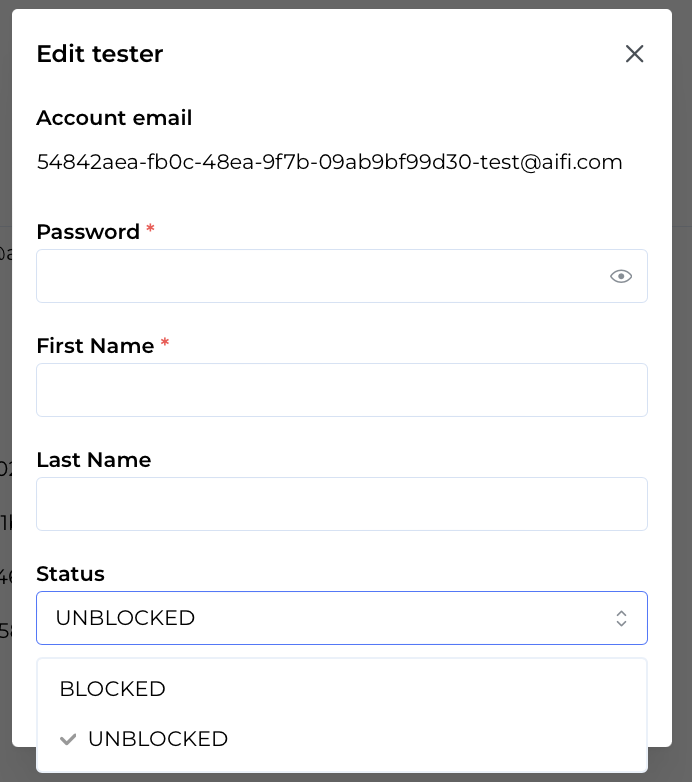Click the Password field label
The width and height of the screenshot is (692, 782).
point(88,232)
